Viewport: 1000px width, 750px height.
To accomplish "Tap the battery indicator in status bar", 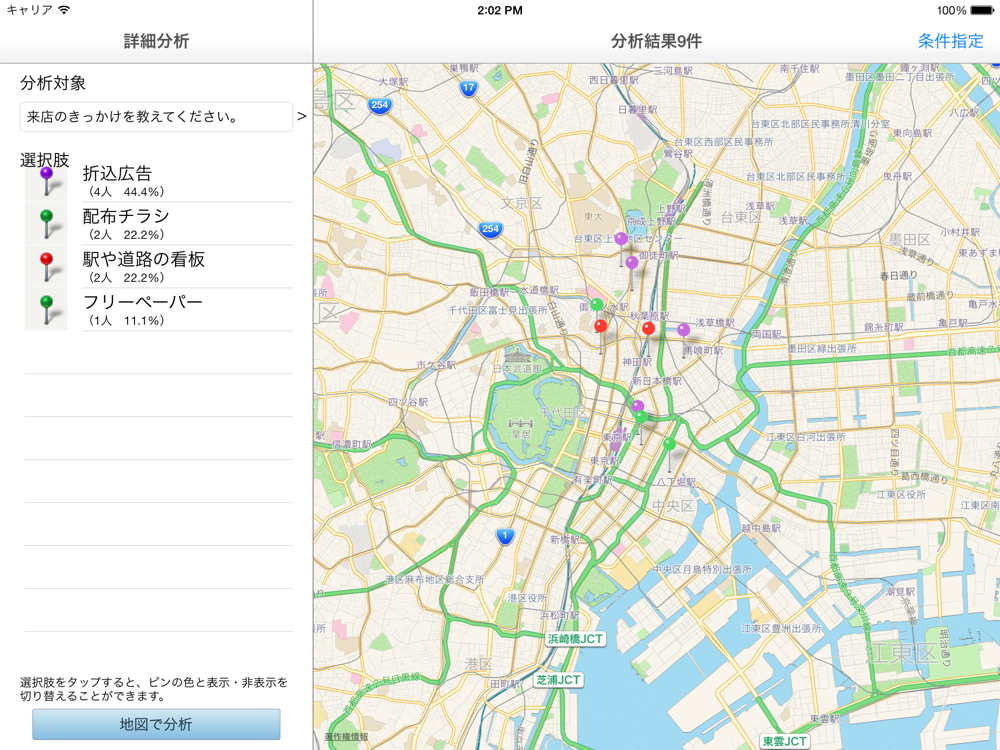I will click(981, 11).
